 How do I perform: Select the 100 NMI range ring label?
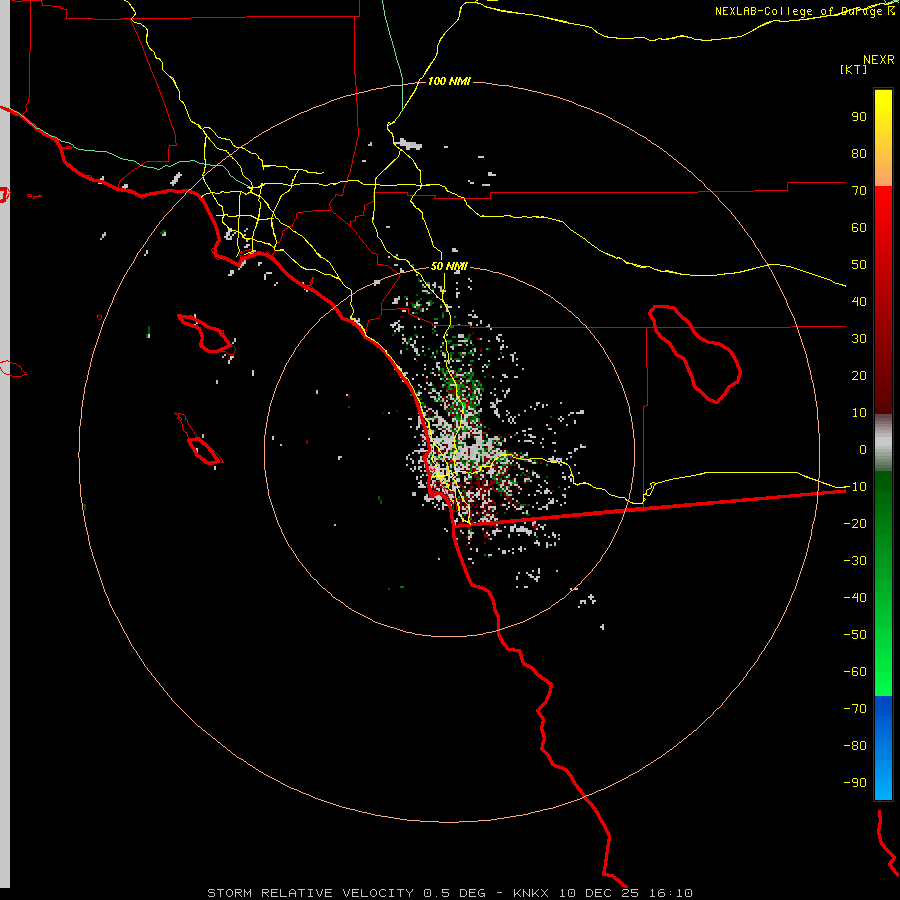coord(449,81)
